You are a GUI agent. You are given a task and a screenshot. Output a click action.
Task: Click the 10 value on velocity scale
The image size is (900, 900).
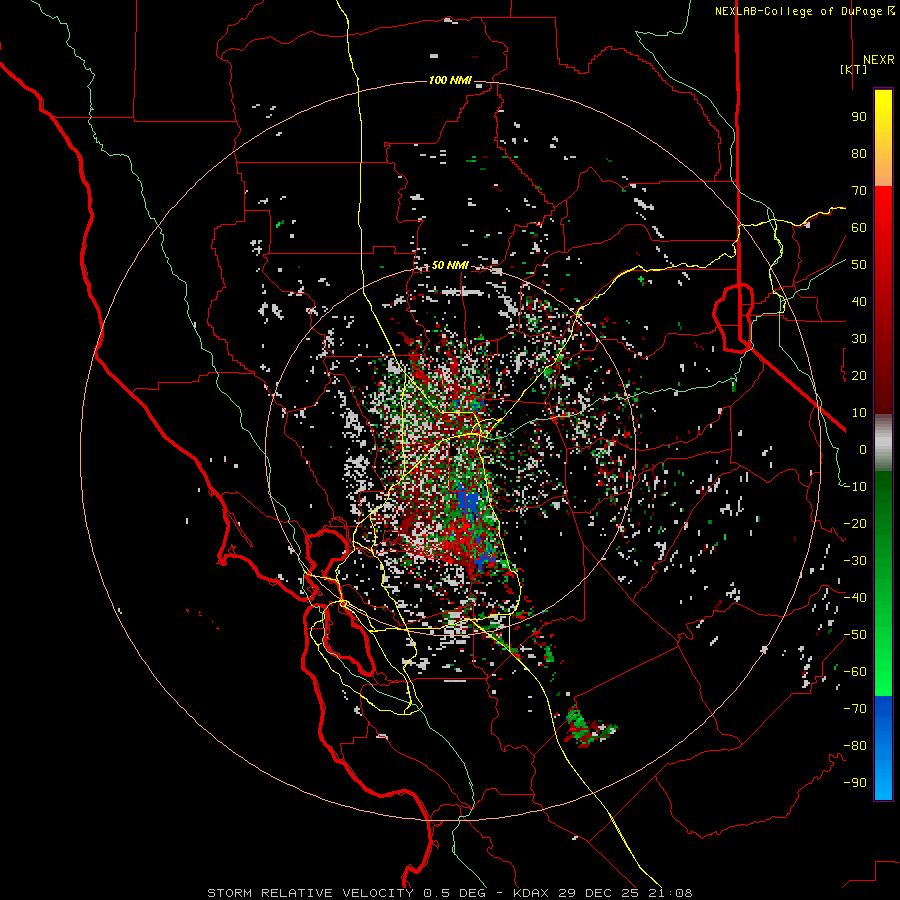coord(859,413)
